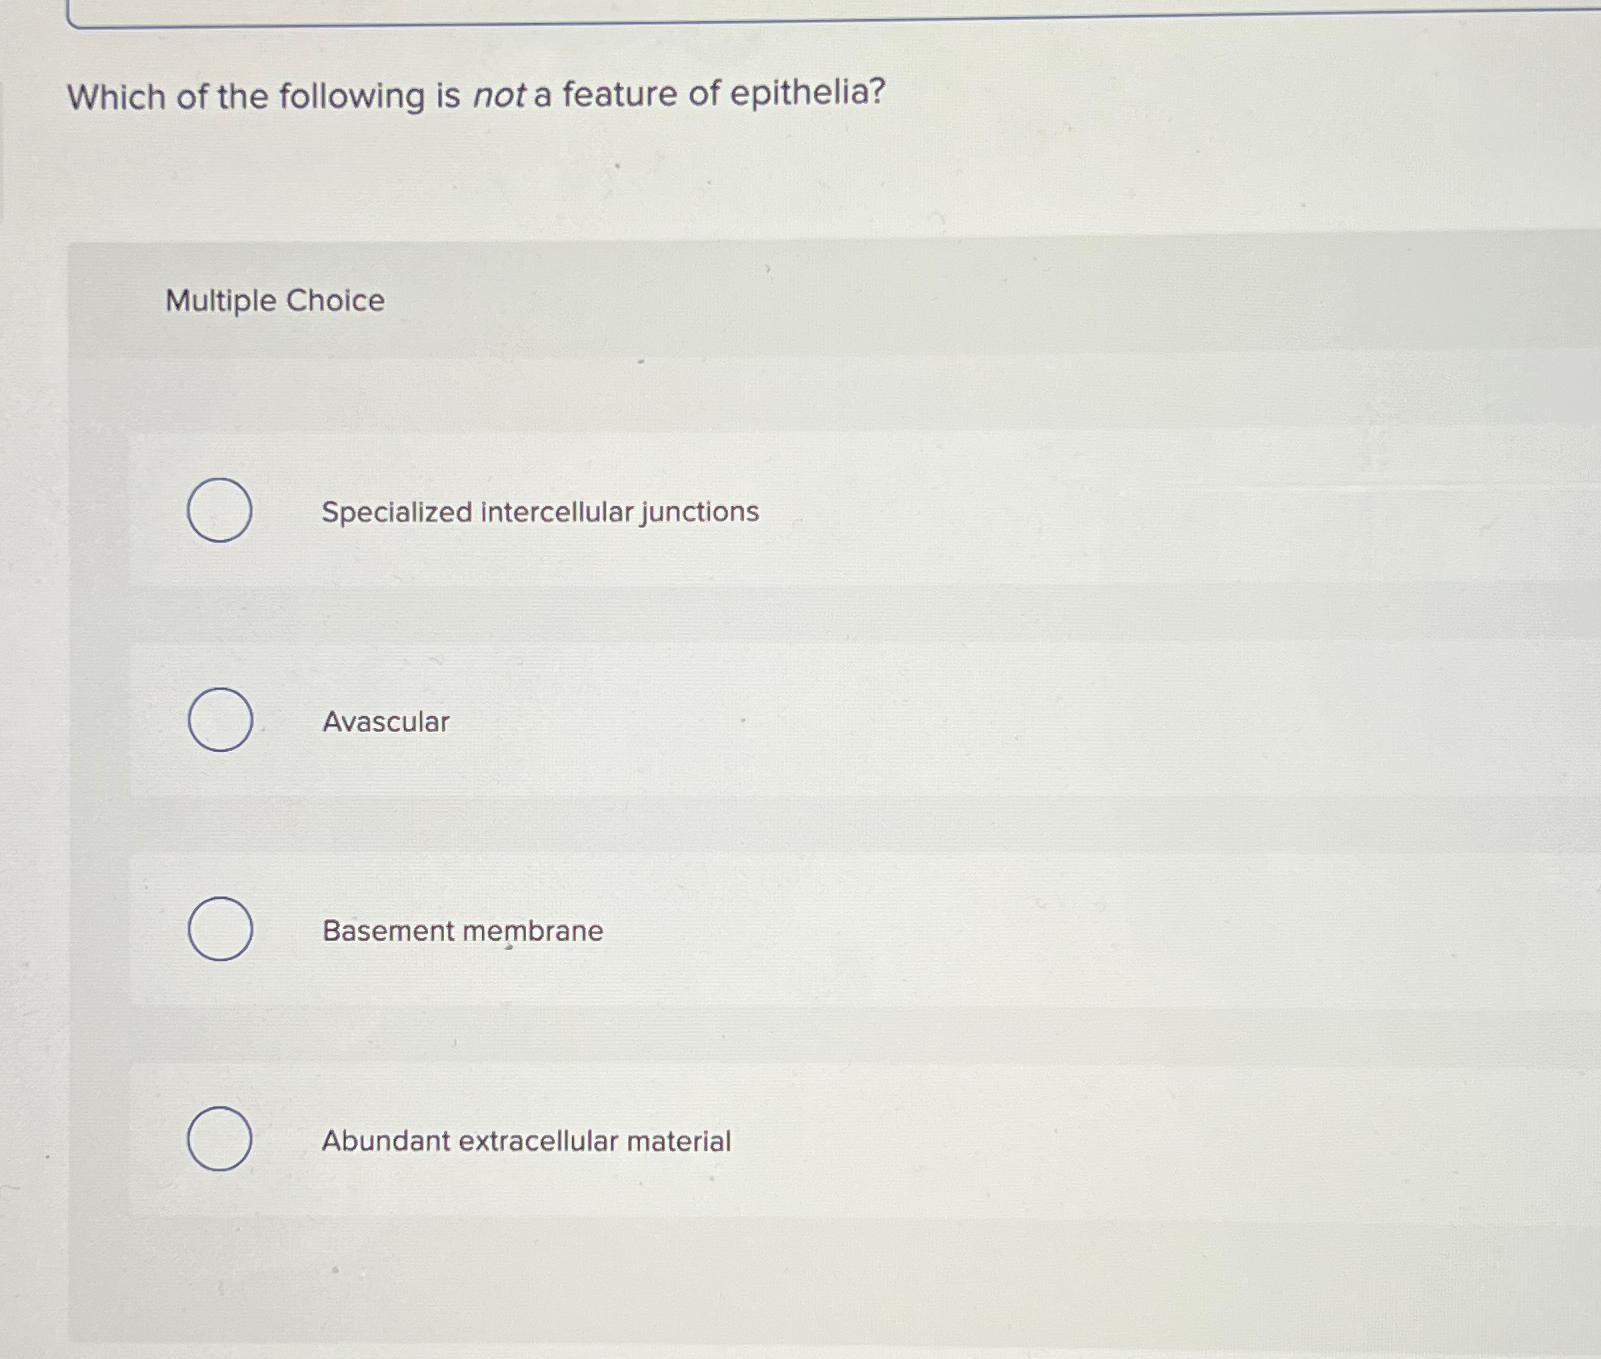The height and width of the screenshot is (1359, 1601).
Task: Click the 'Basement membrane' answer text label
Action: point(463,931)
